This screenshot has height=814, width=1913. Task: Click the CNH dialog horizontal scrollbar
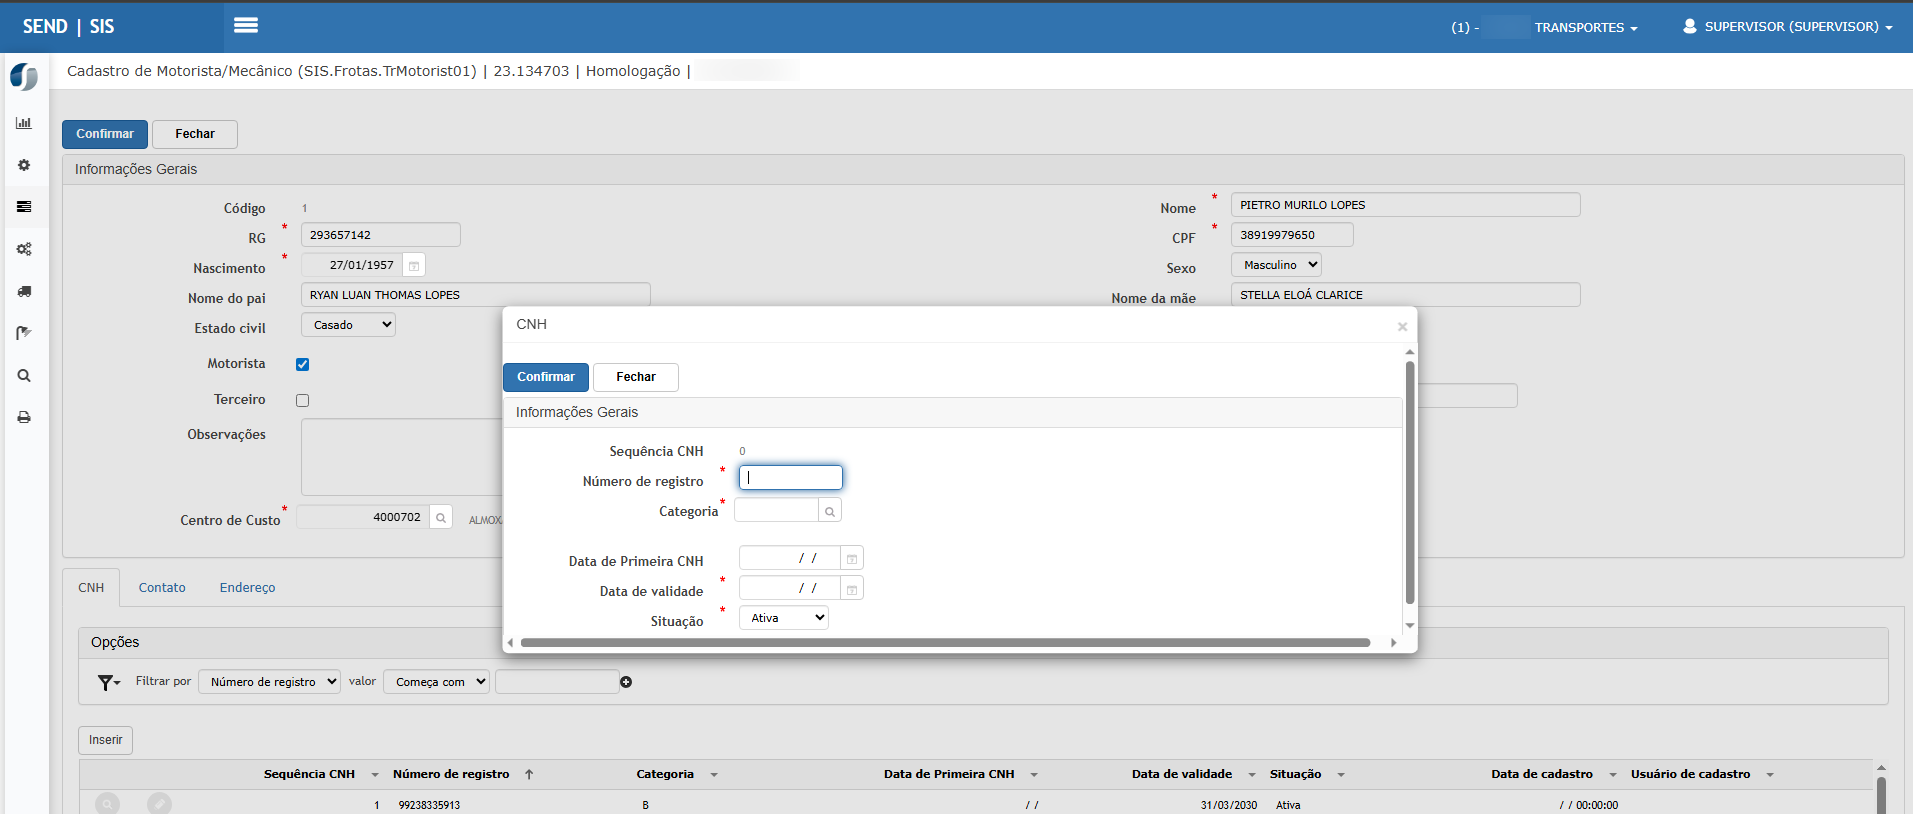pyautogui.click(x=944, y=643)
